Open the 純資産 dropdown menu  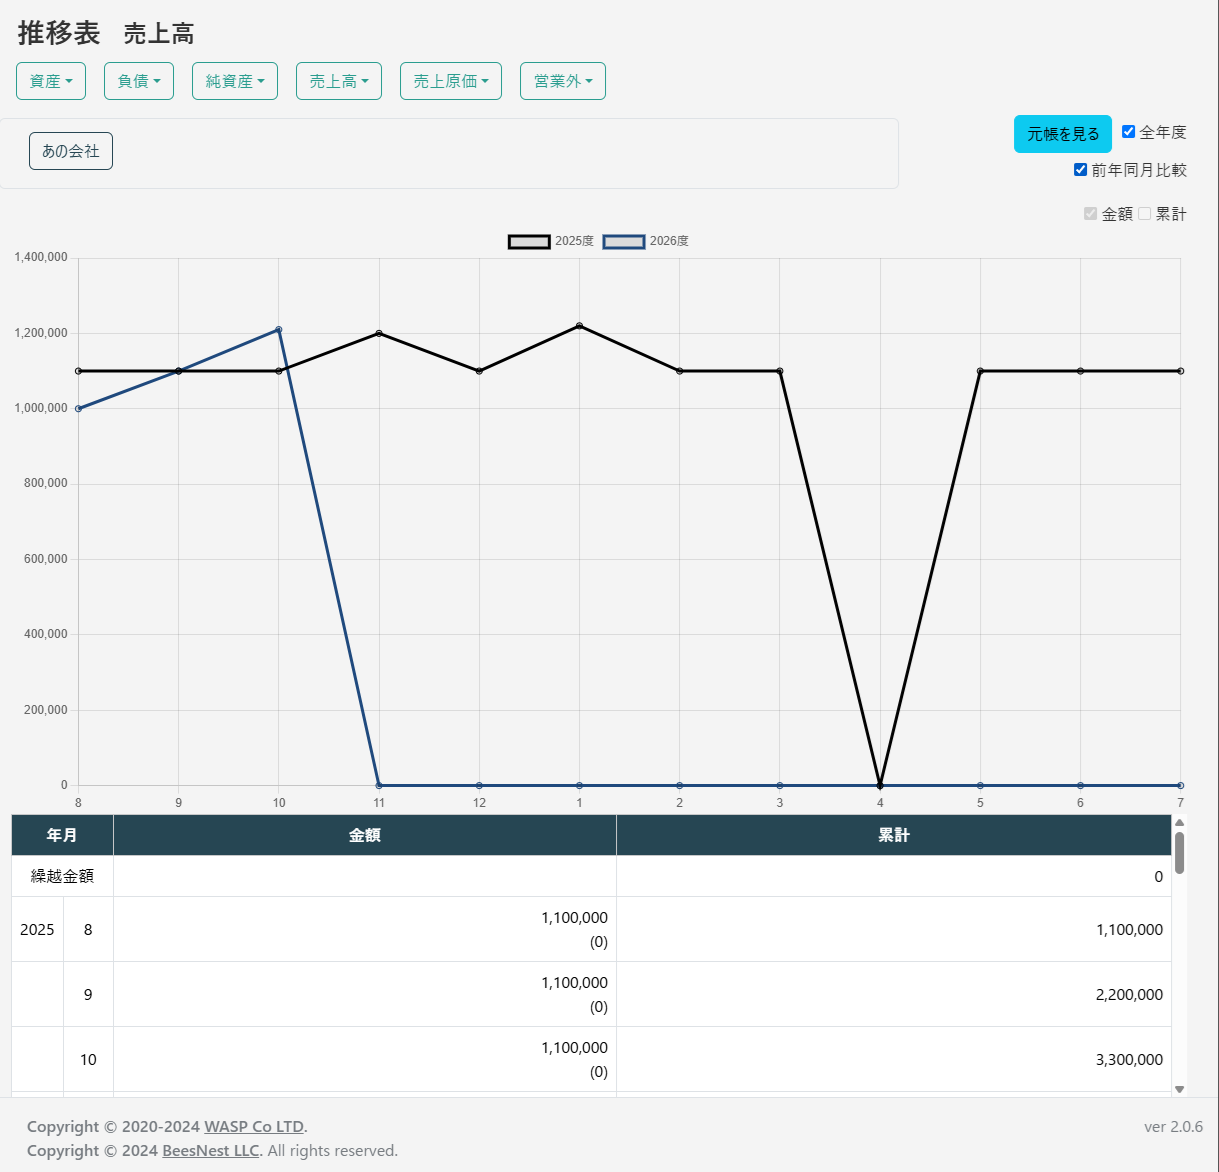tap(235, 81)
